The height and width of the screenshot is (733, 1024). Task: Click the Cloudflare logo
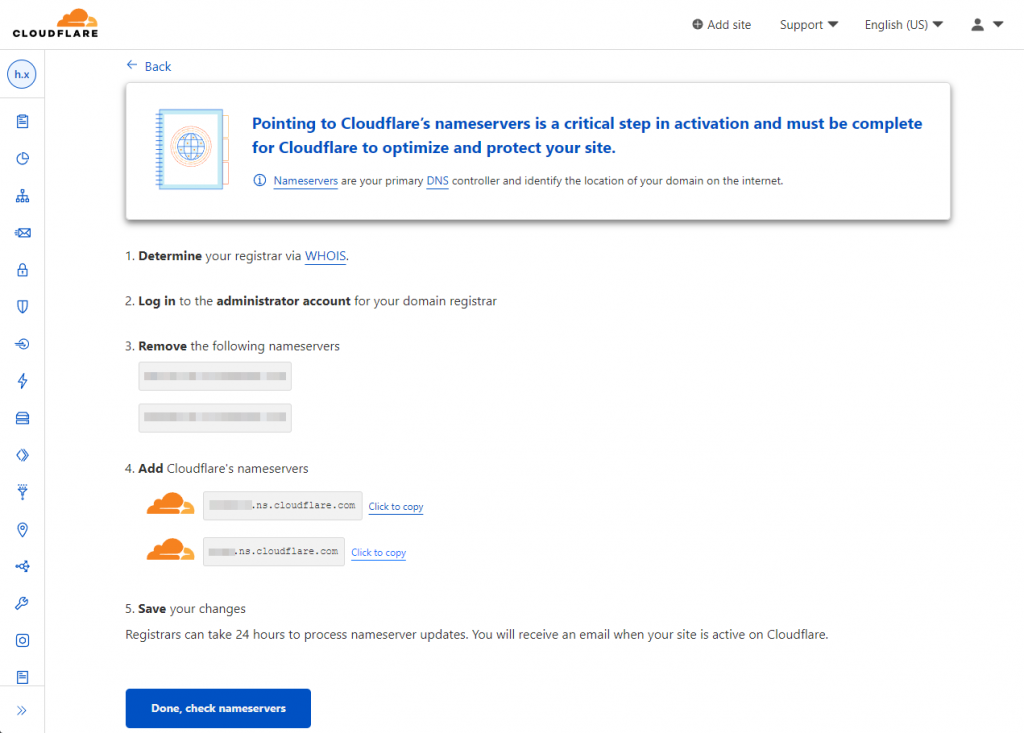54,22
